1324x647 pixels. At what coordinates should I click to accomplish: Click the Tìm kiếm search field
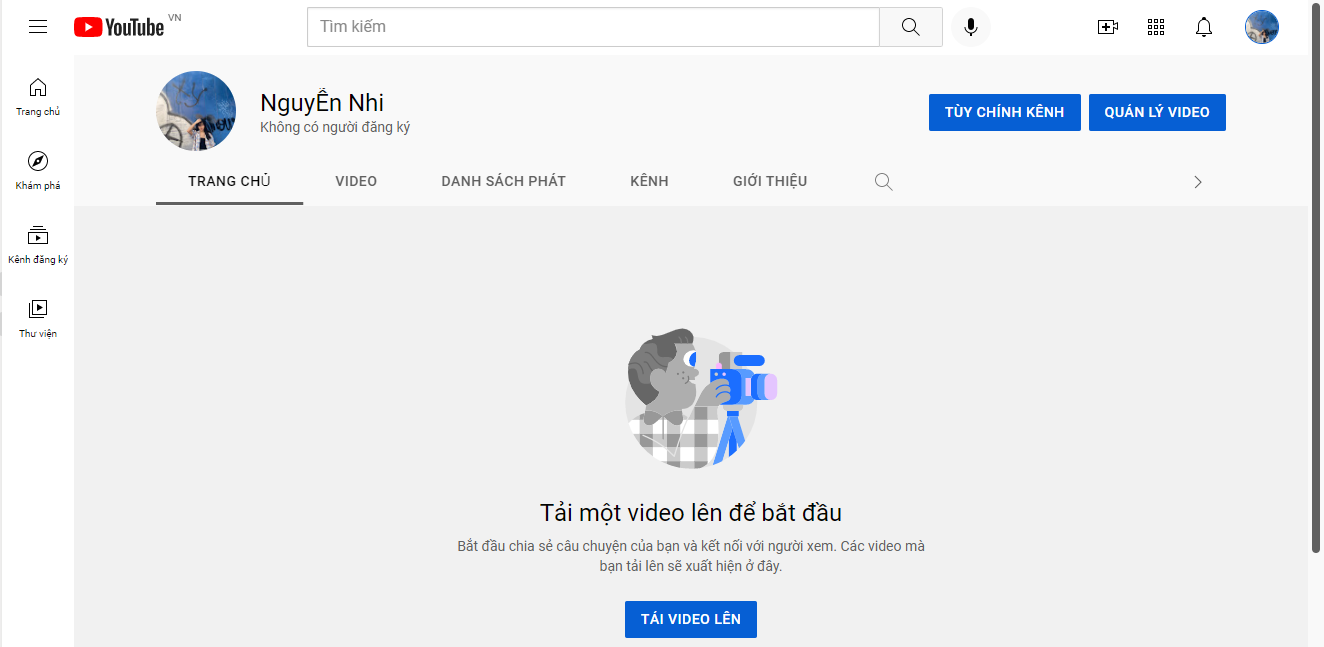[593, 27]
